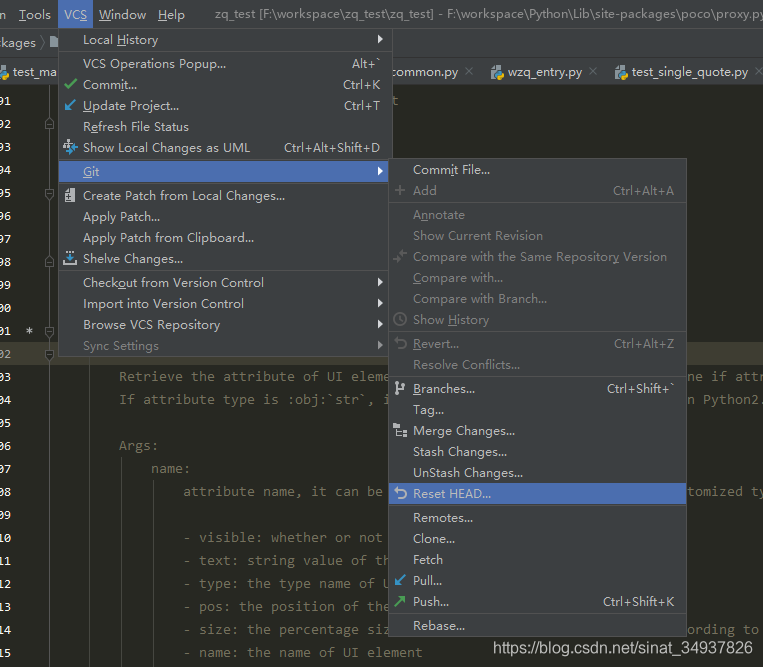This screenshot has height=667, width=763.
Task: Click the Revert arrow icon
Action: (x=400, y=343)
